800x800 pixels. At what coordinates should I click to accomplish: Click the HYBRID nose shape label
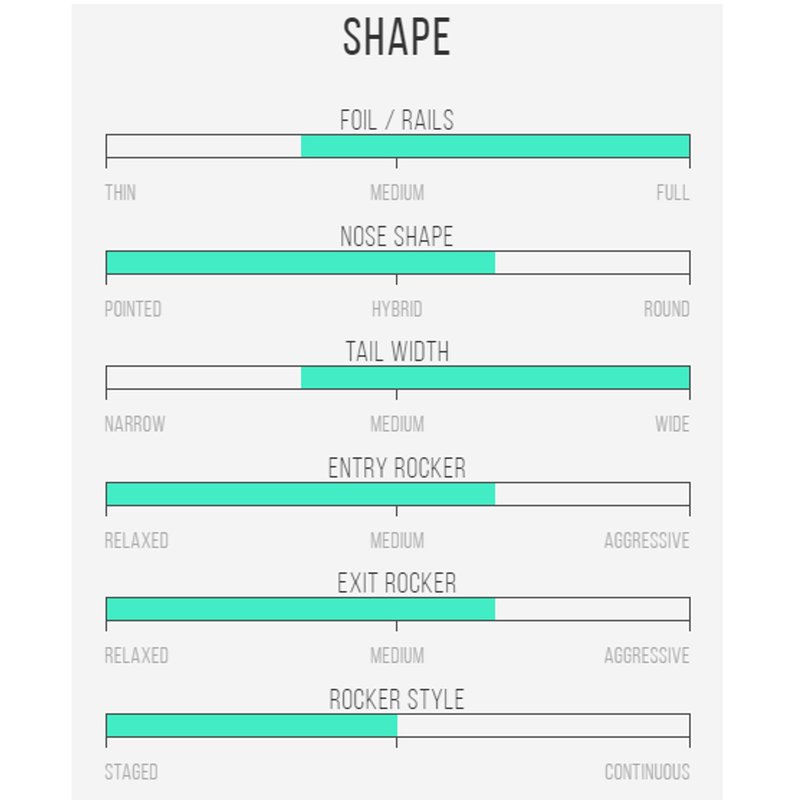click(x=397, y=308)
